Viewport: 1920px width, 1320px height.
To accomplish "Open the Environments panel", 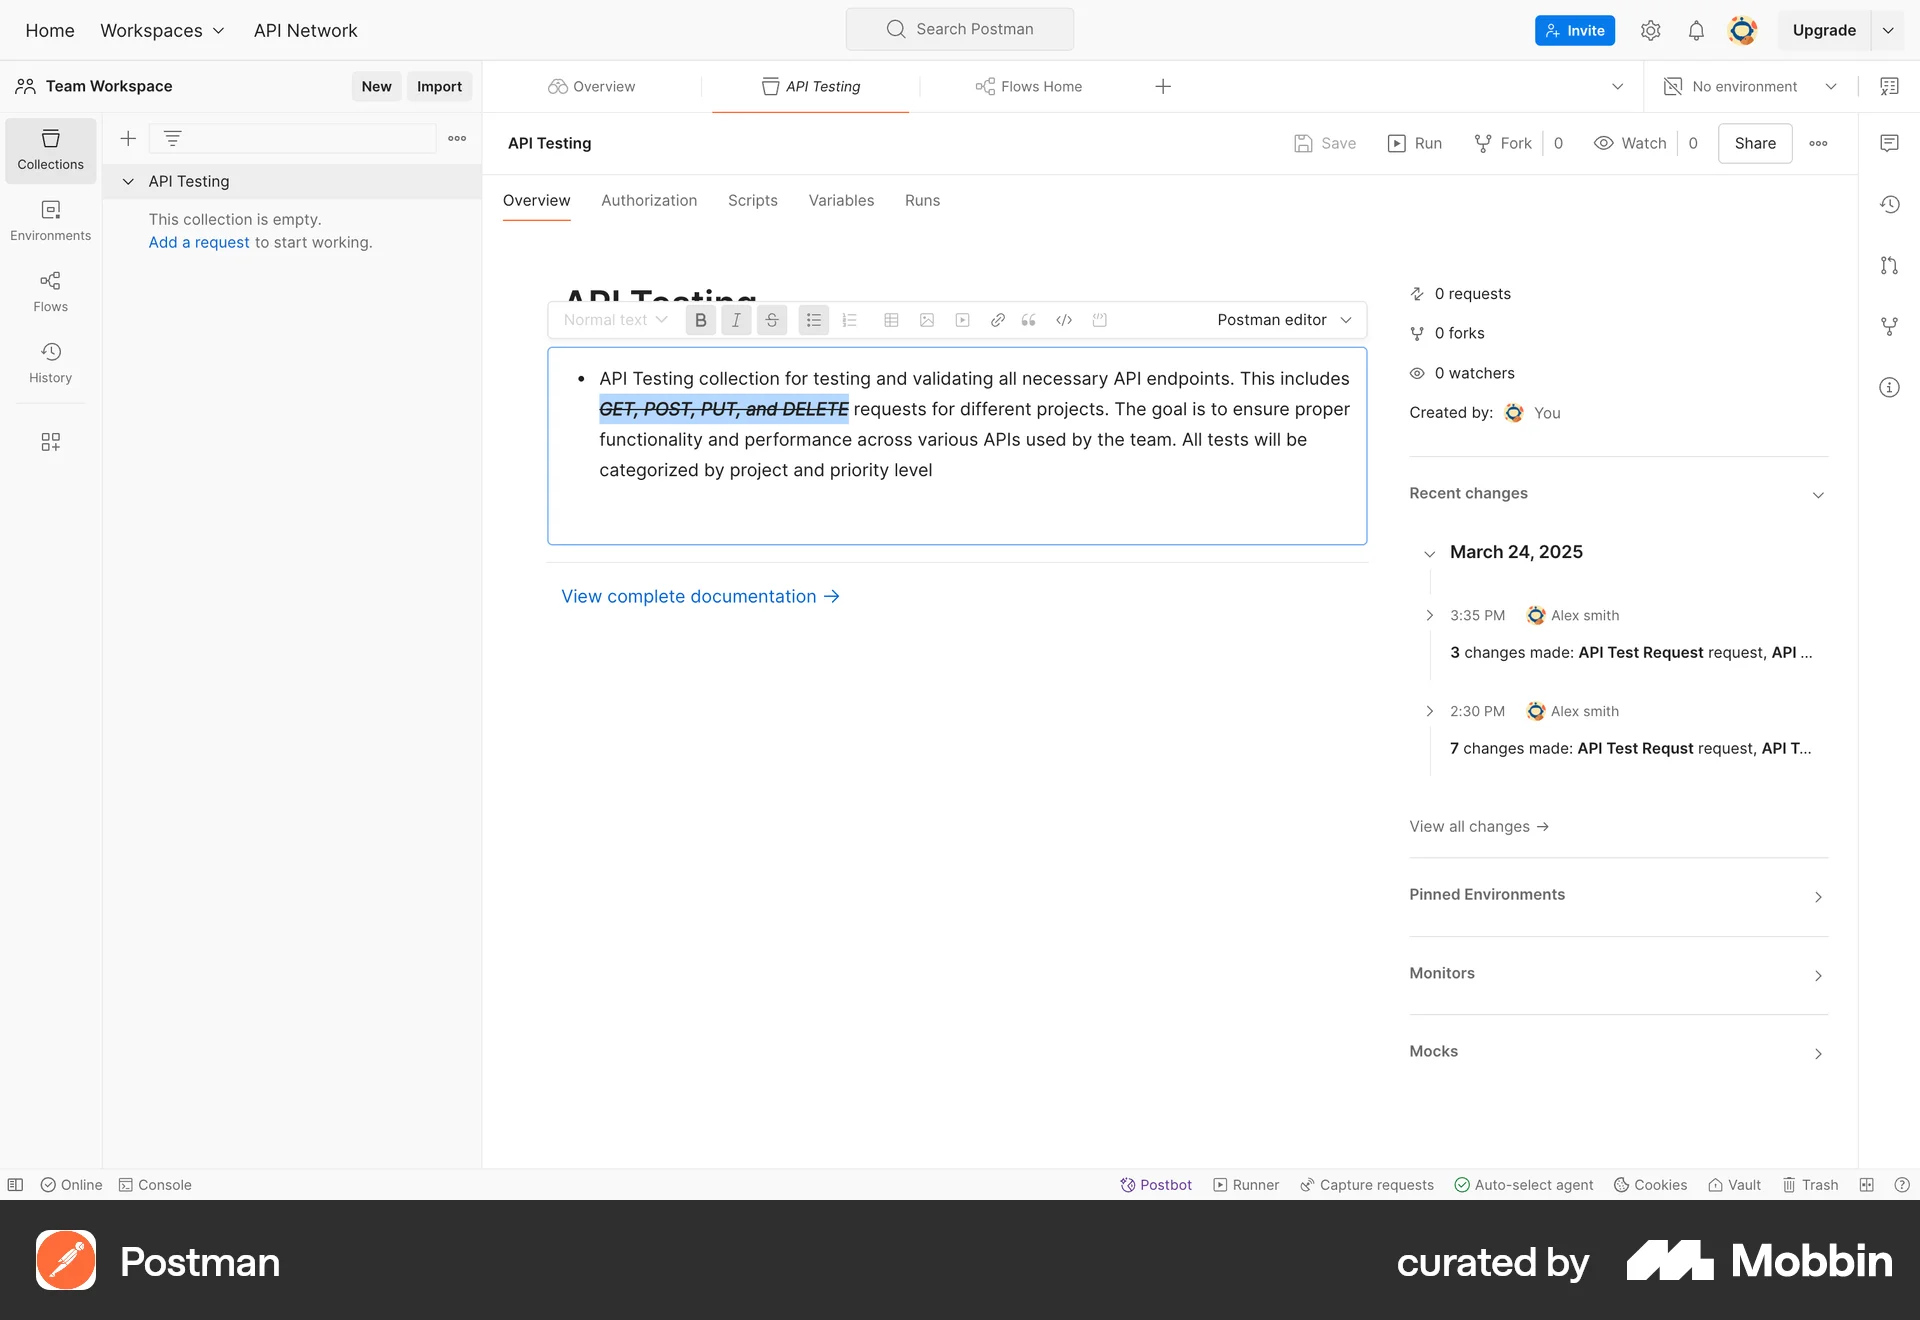I will tap(50, 221).
